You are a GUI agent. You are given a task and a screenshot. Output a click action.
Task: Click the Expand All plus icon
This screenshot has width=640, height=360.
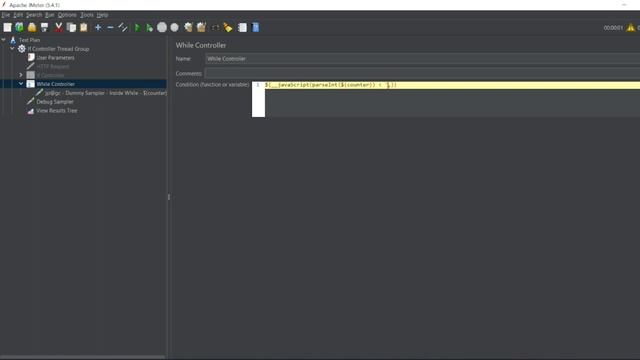click(98, 27)
